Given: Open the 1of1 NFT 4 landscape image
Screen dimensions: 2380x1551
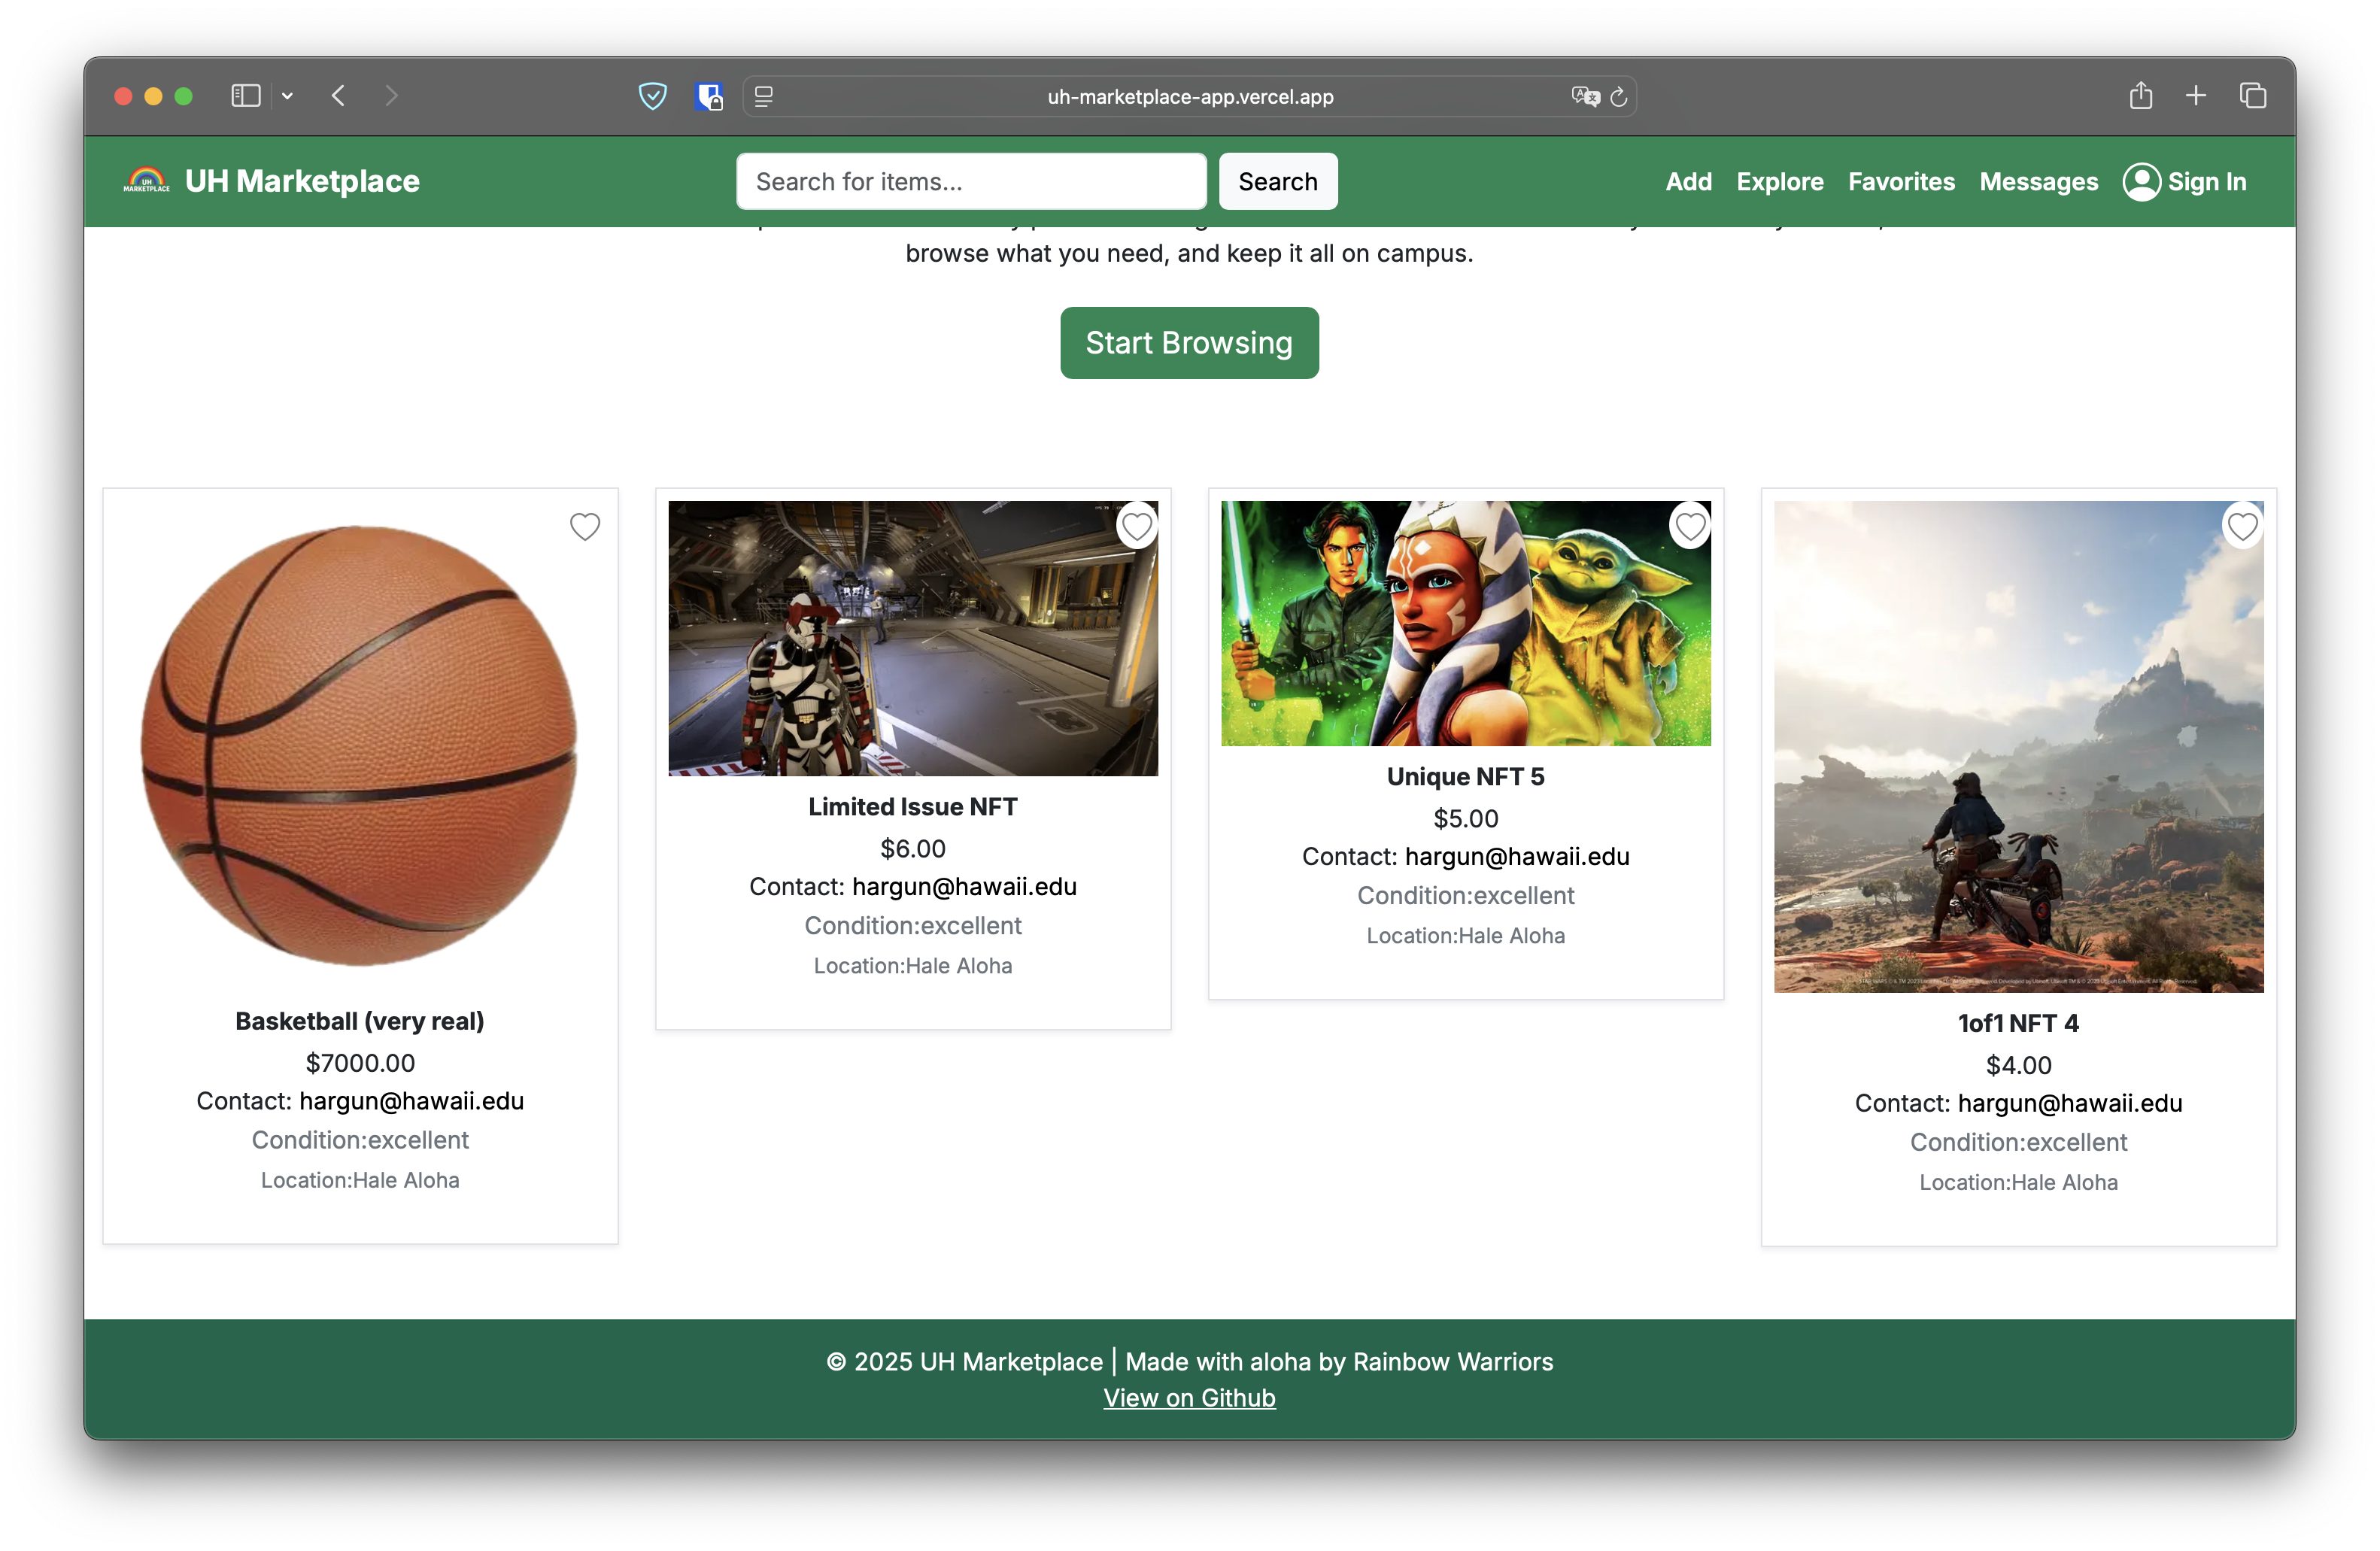Looking at the screenshot, I should click(x=2018, y=746).
